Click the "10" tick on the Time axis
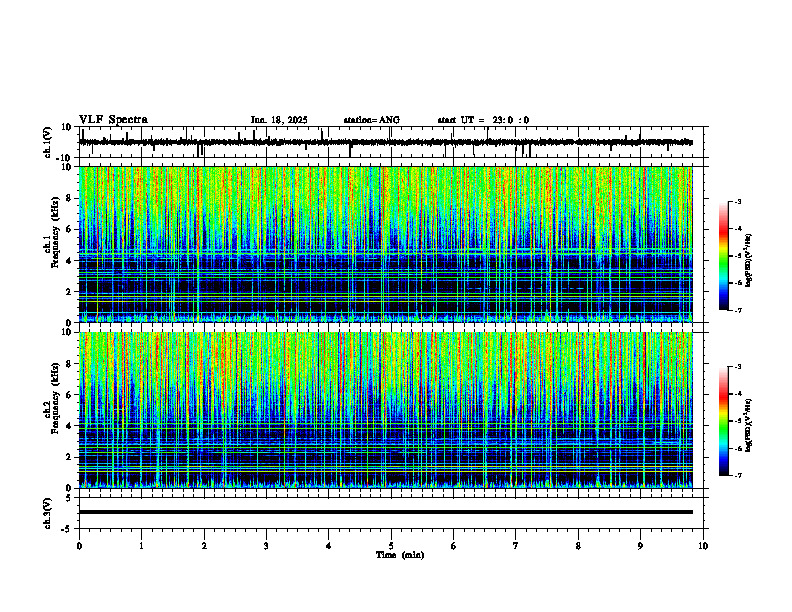 (703, 546)
